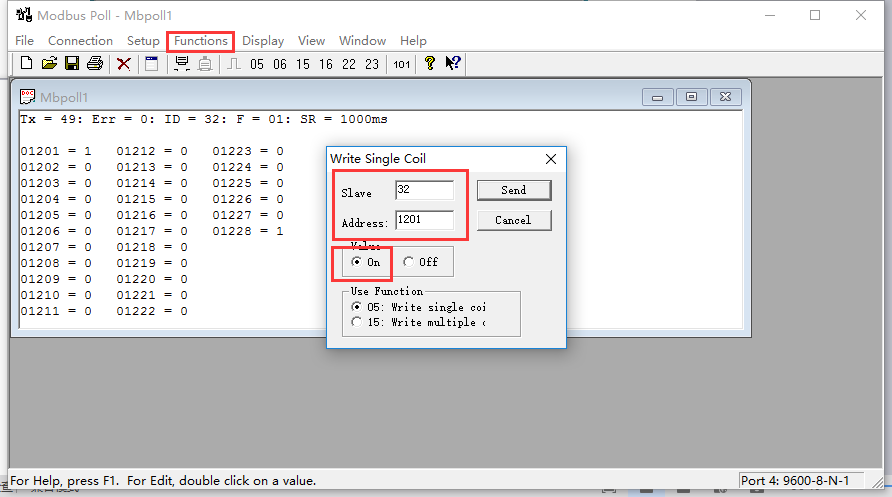This screenshot has height=497, width=892.
Task: Choose 15: Write multiple coils function
Action: (x=419, y=322)
